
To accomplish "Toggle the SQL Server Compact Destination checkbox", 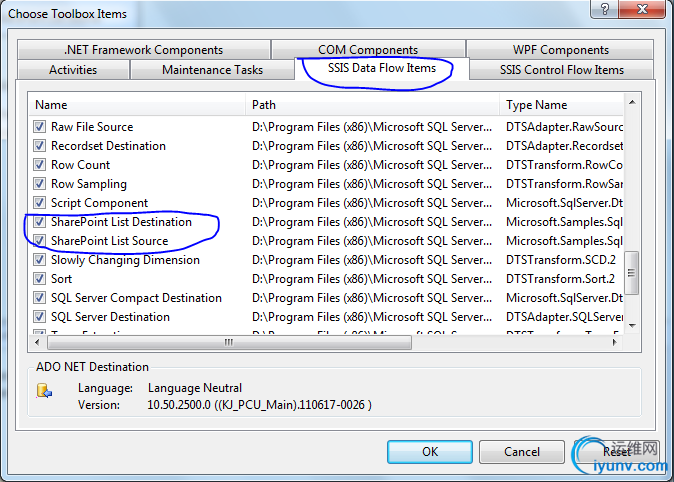I will [40, 298].
